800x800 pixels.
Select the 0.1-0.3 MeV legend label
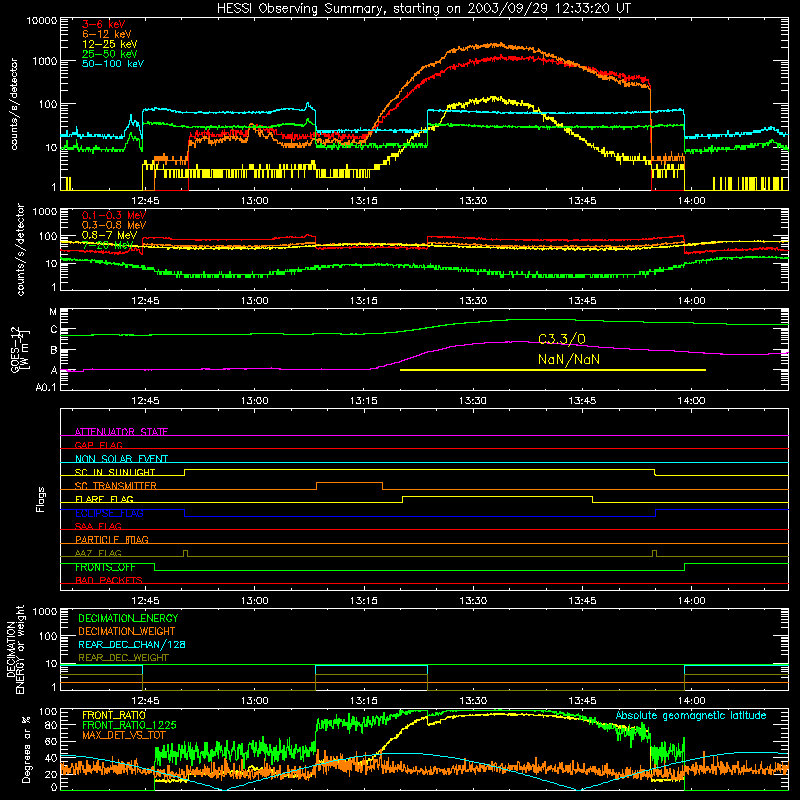point(114,215)
